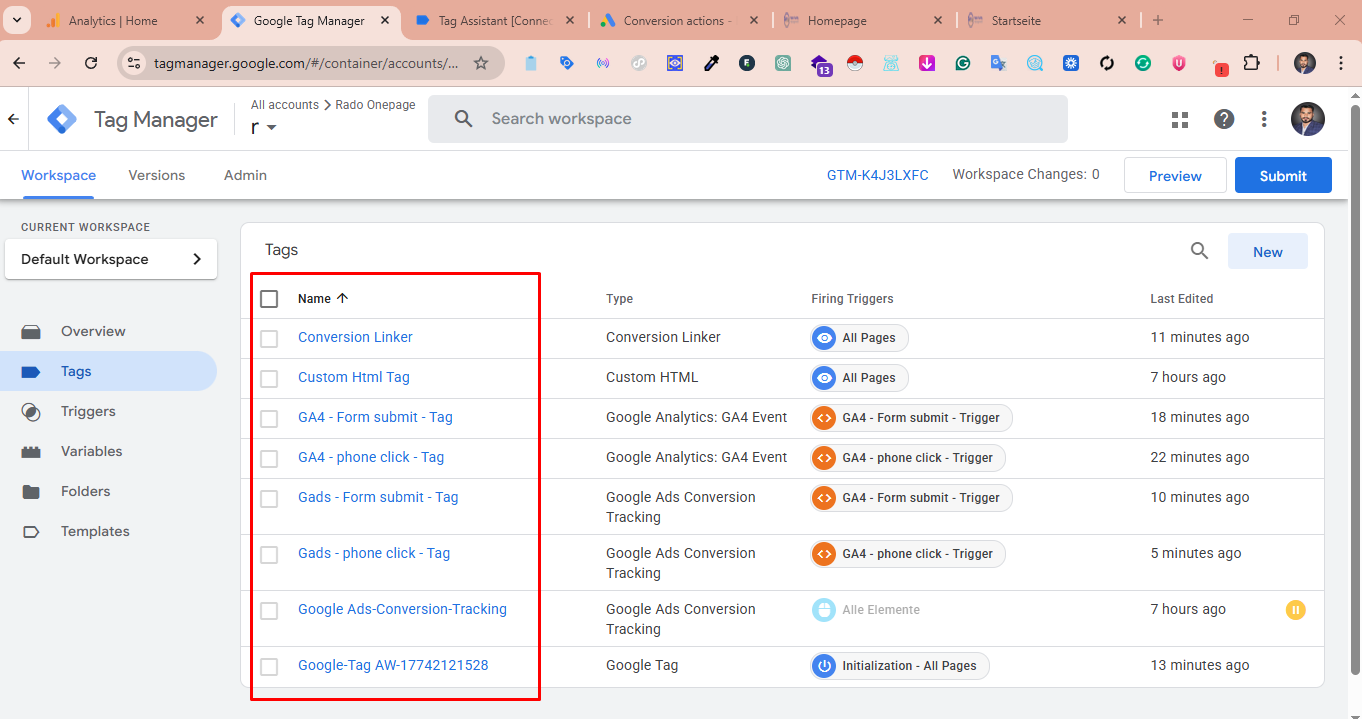Click the Variables sidebar icon
Screen dimensions: 1362x719
31,451
